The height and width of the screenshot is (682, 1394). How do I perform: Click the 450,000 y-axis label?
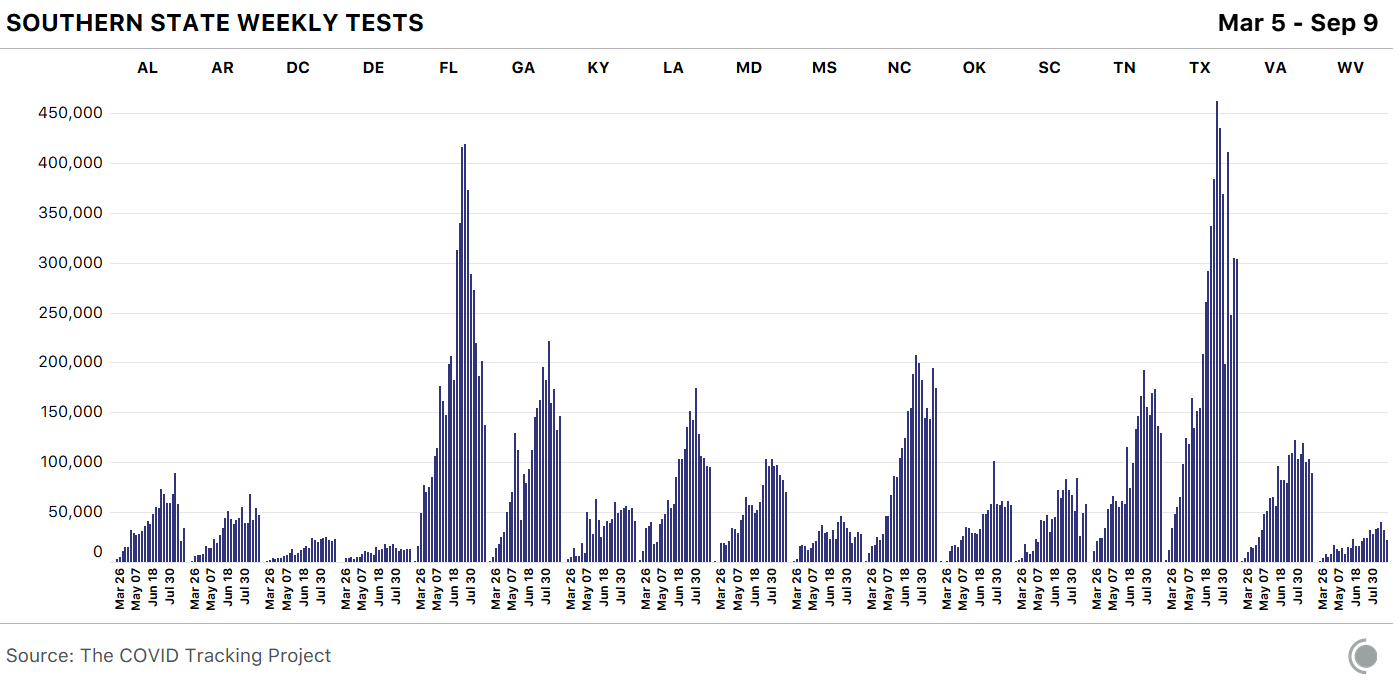coord(70,113)
